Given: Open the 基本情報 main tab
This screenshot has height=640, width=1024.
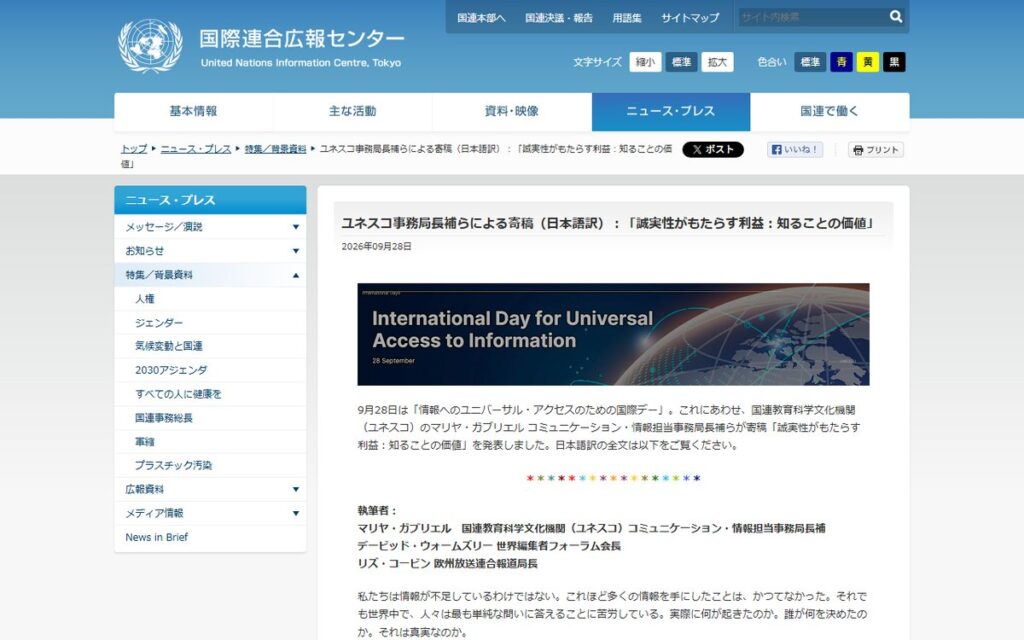Looking at the screenshot, I should tap(193, 112).
